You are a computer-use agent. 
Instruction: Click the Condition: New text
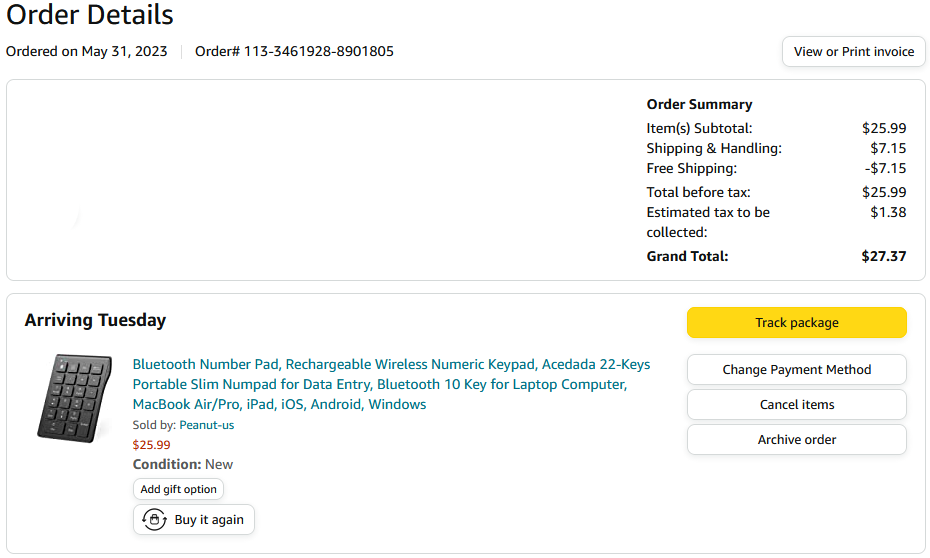click(x=183, y=464)
